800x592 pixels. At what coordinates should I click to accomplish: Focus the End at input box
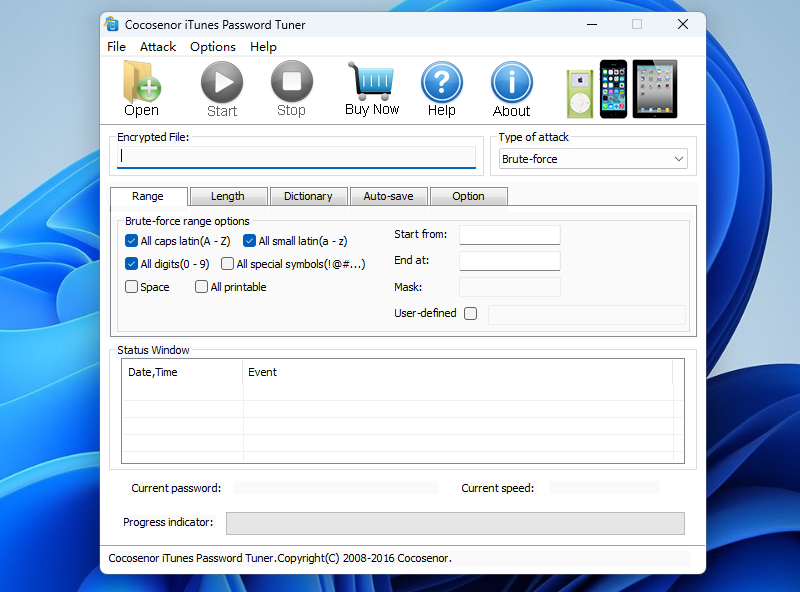pos(510,261)
